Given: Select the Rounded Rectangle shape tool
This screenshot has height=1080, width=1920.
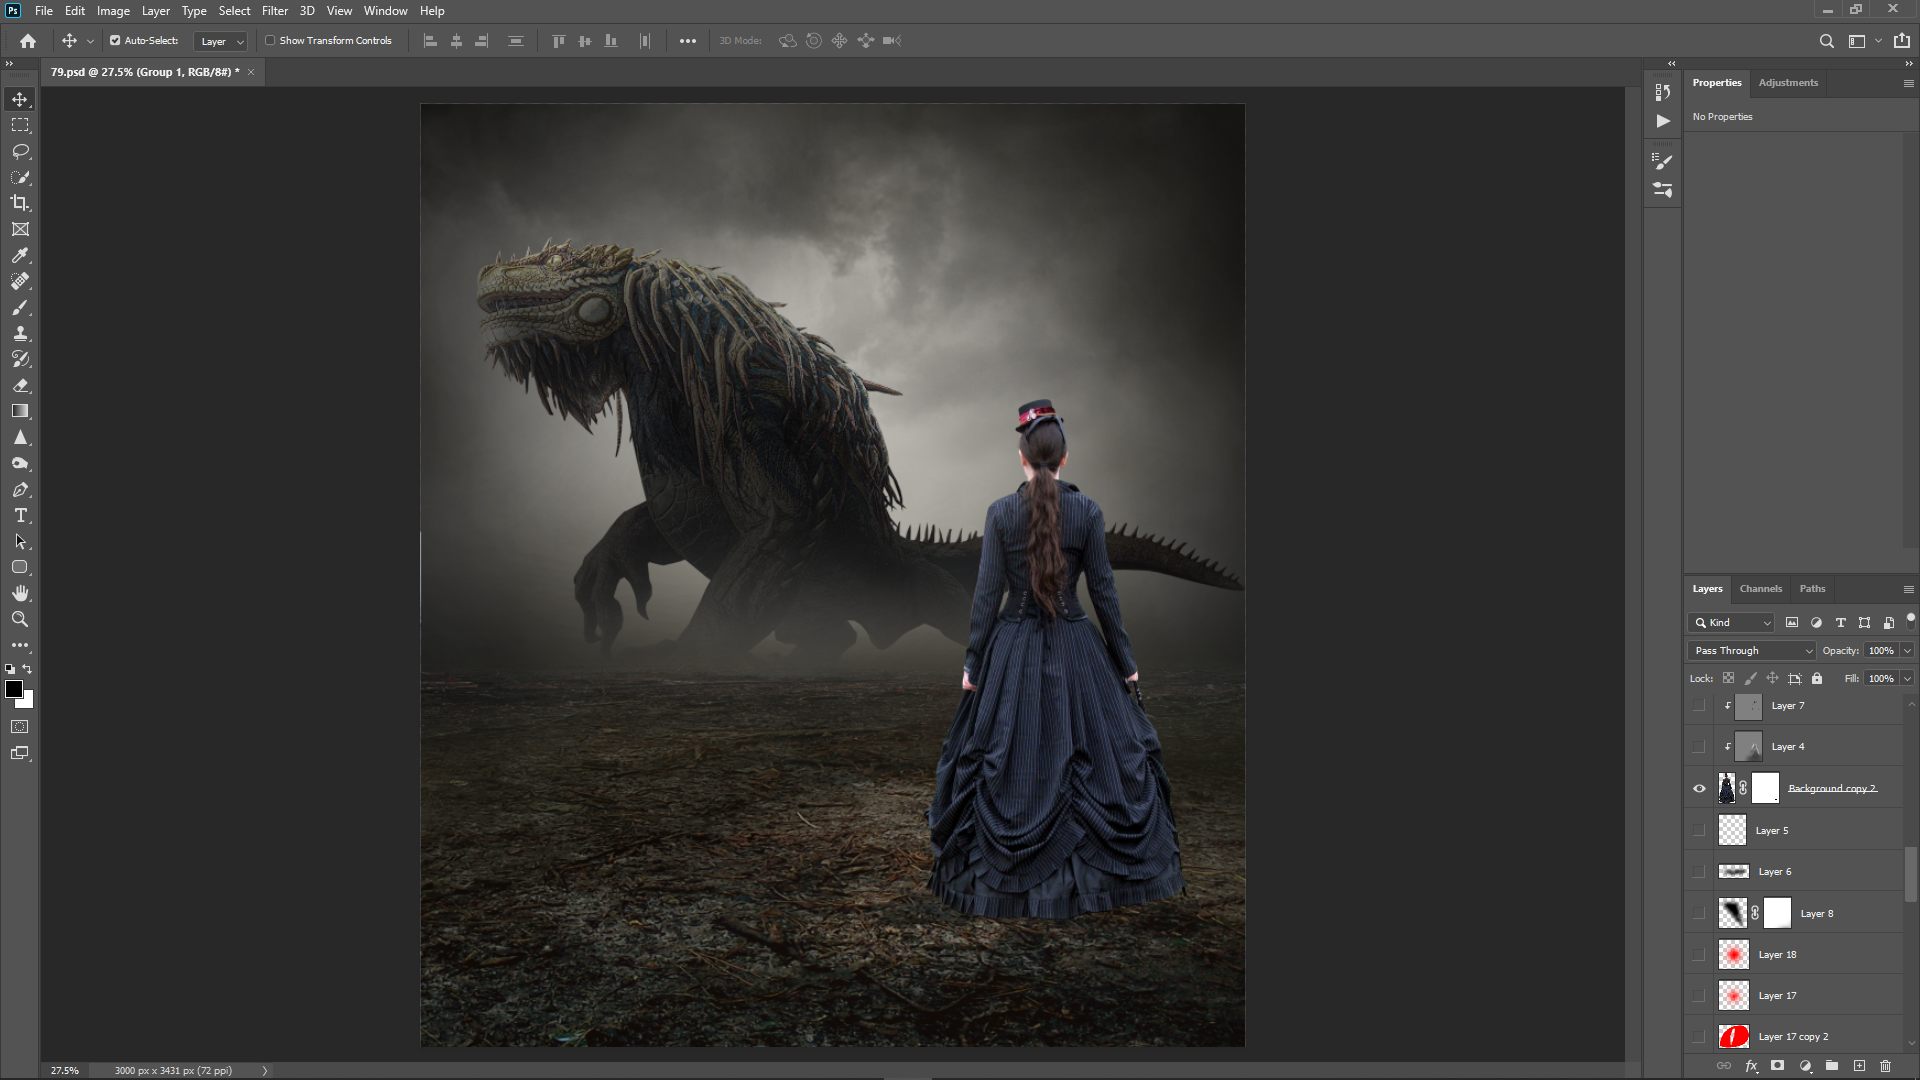Looking at the screenshot, I should (20, 567).
